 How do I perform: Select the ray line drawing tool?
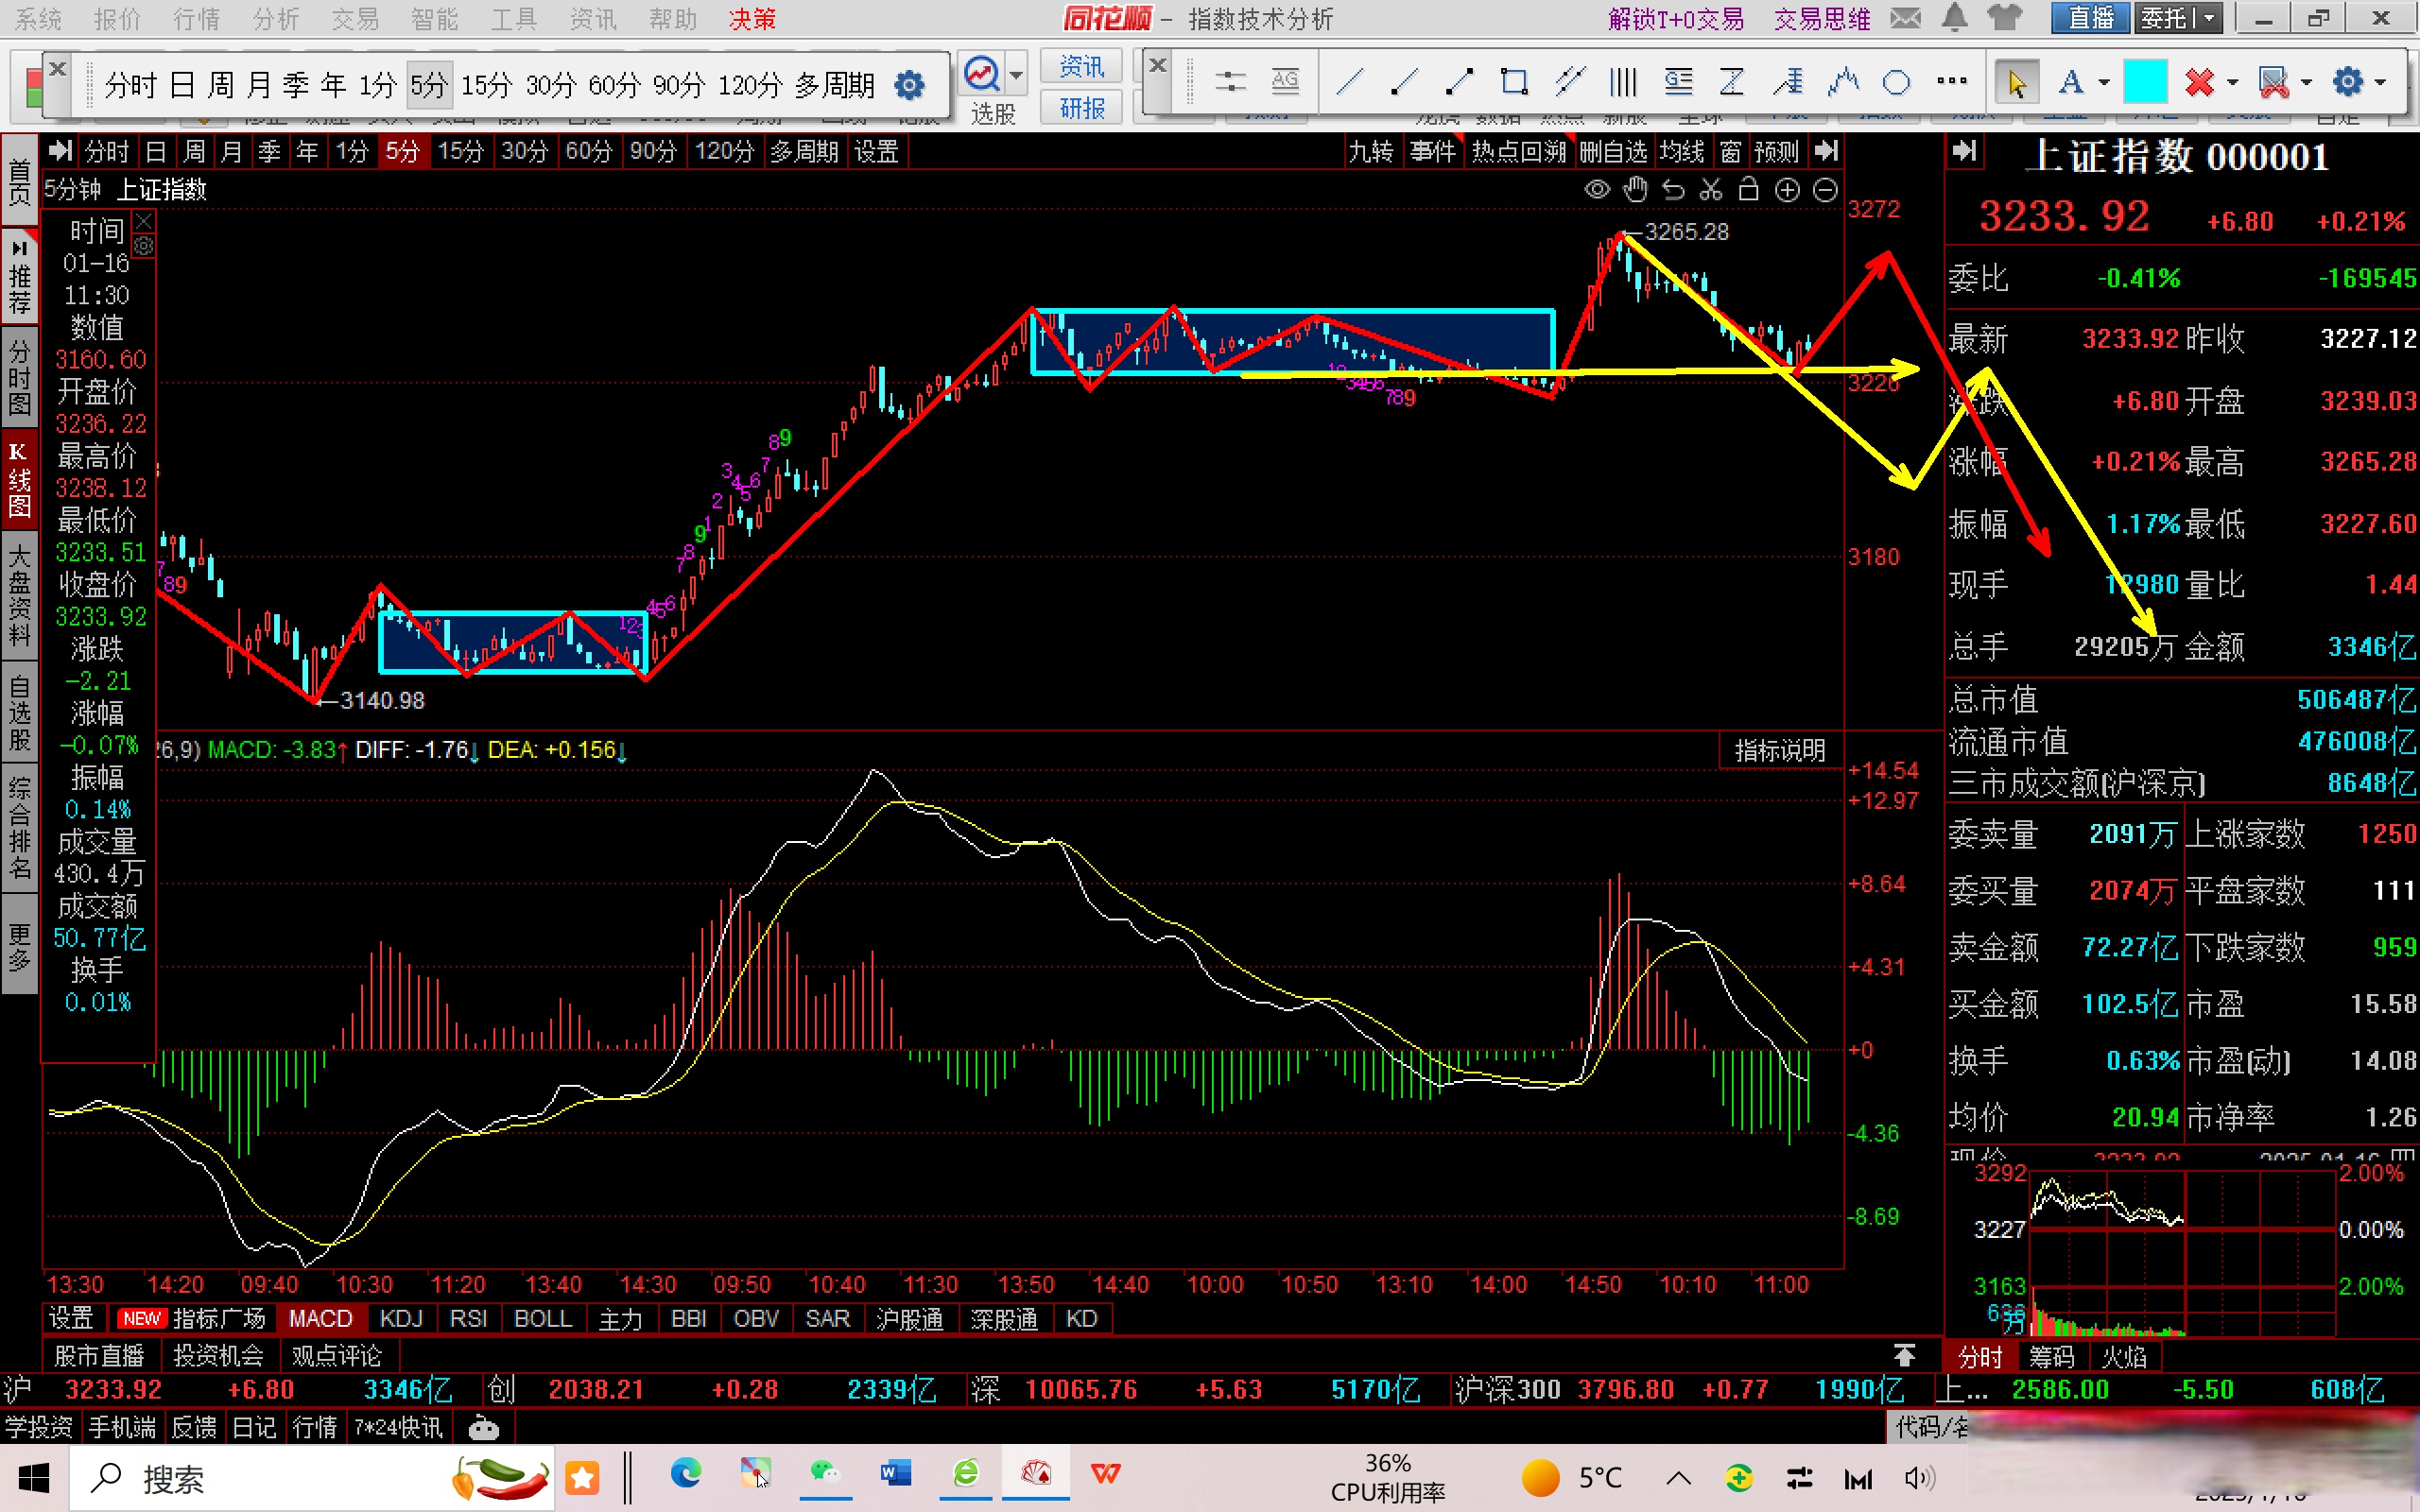point(1405,82)
